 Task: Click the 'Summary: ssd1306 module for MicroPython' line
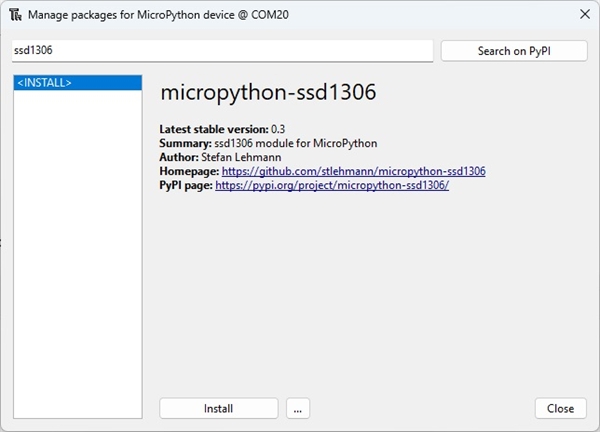[x=268, y=143]
